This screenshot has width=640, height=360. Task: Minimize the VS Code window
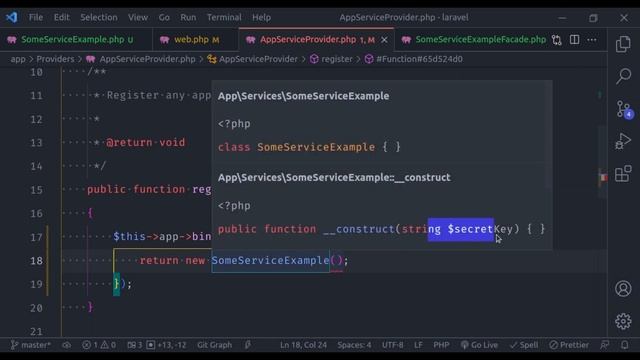pyautogui.click(x=562, y=18)
